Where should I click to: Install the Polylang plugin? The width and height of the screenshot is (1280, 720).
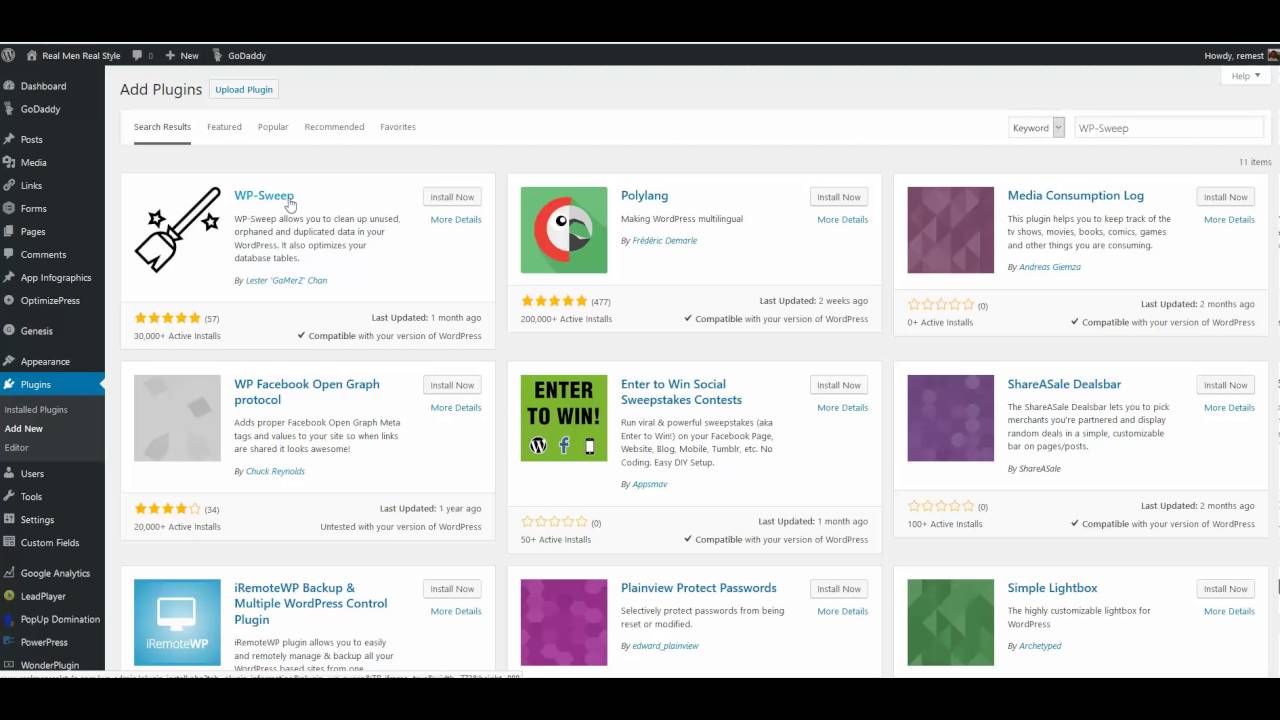pyautogui.click(x=838, y=197)
